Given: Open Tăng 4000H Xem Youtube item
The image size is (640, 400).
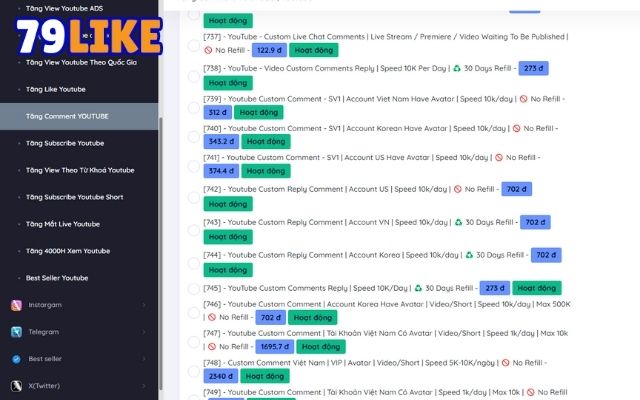Looking at the screenshot, I should tap(68, 251).
